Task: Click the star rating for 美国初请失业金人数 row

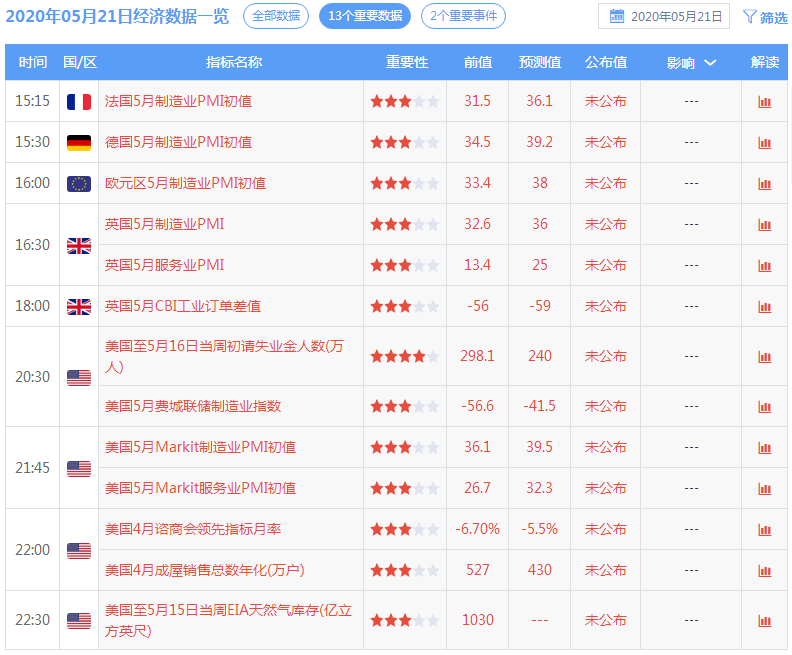Action: coord(404,356)
